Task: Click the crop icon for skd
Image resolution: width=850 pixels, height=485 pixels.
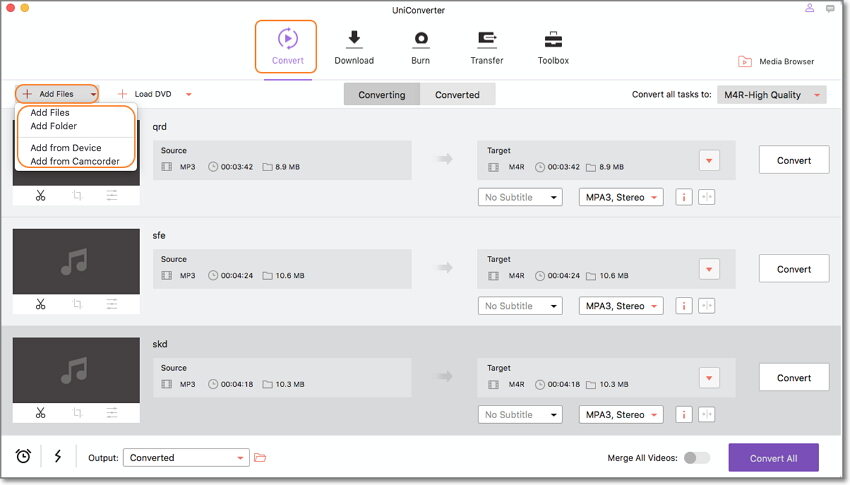Action: [x=76, y=413]
